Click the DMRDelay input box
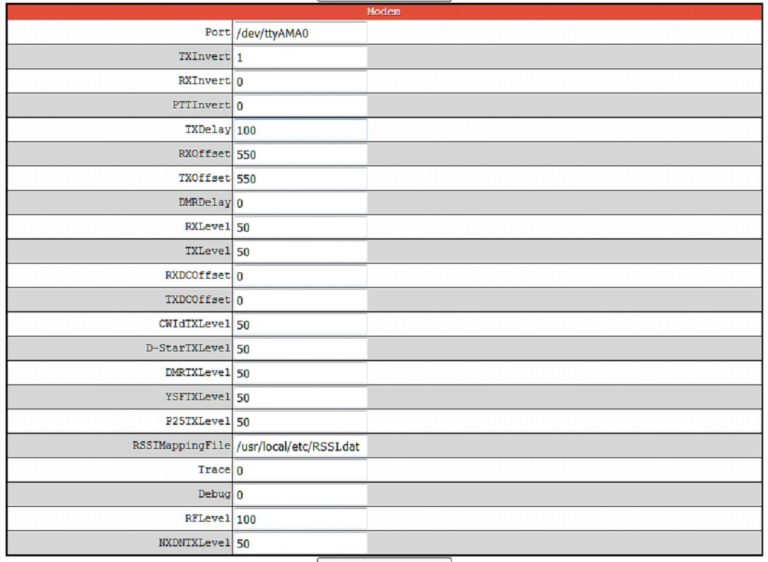Image resolution: width=768 pixels, height=562 pixels. click(x=300, y=203)
